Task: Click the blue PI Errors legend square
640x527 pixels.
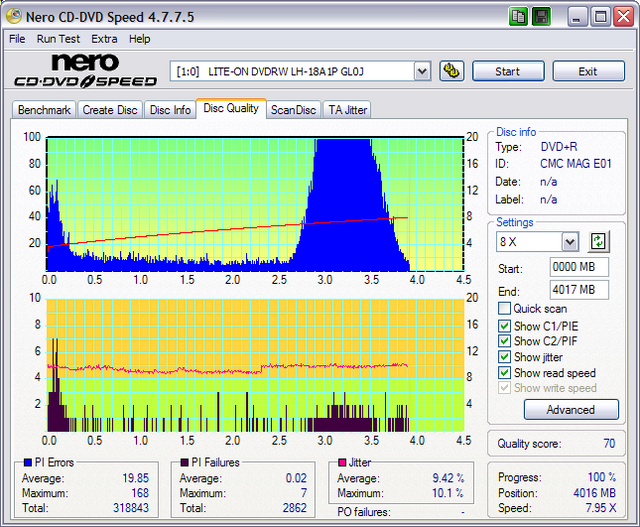Action: point(28,462)
